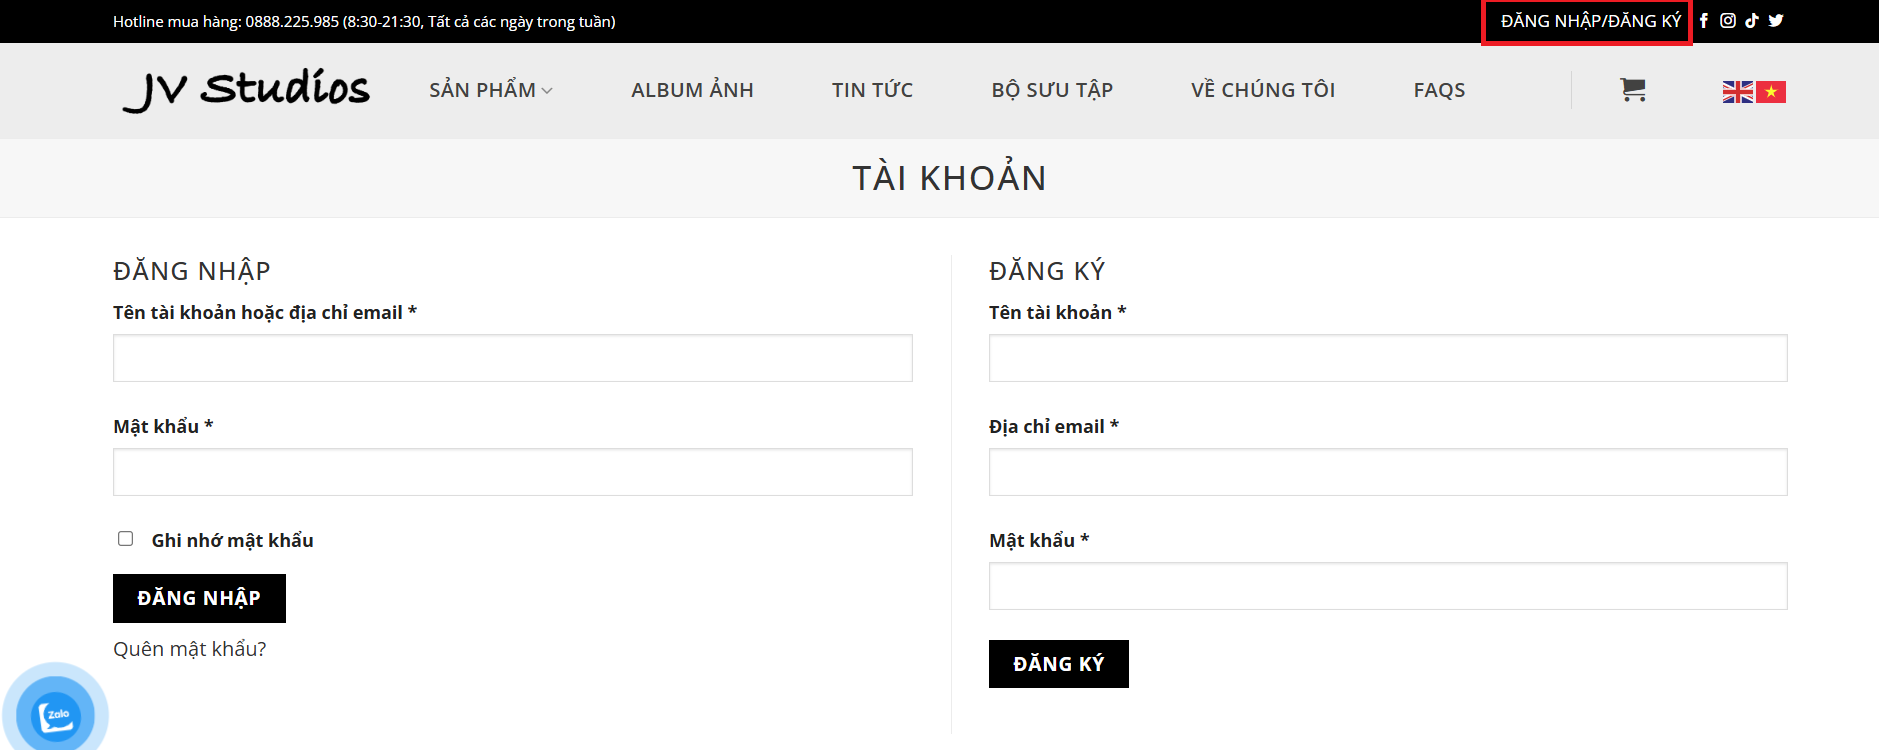Go to the ALBUM ẢNH menu item

click(692, 90)
